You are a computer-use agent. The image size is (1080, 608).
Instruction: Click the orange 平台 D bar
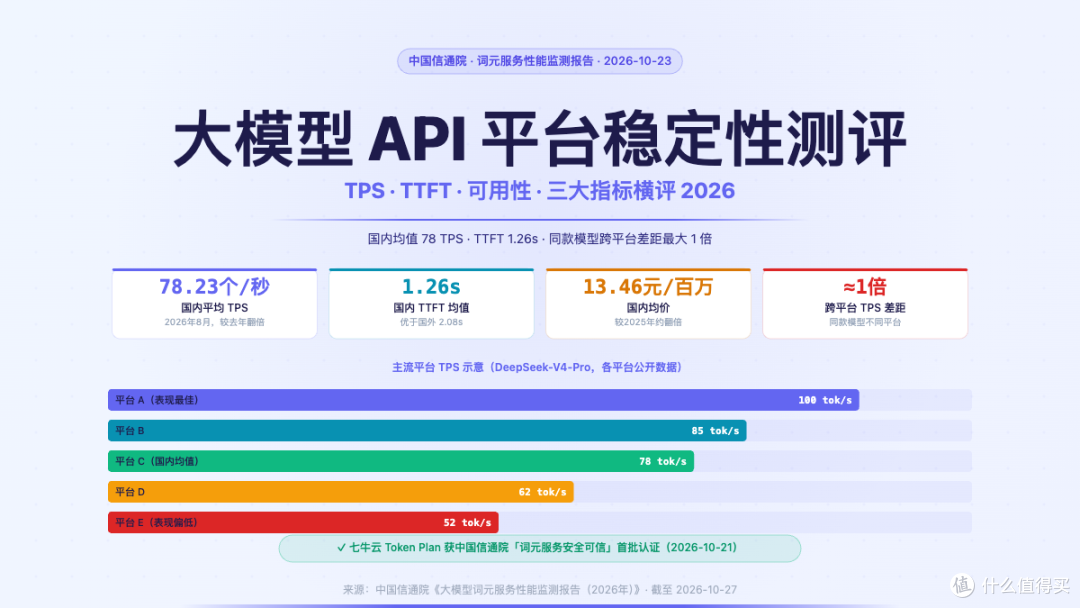click(x=341, y=492)
